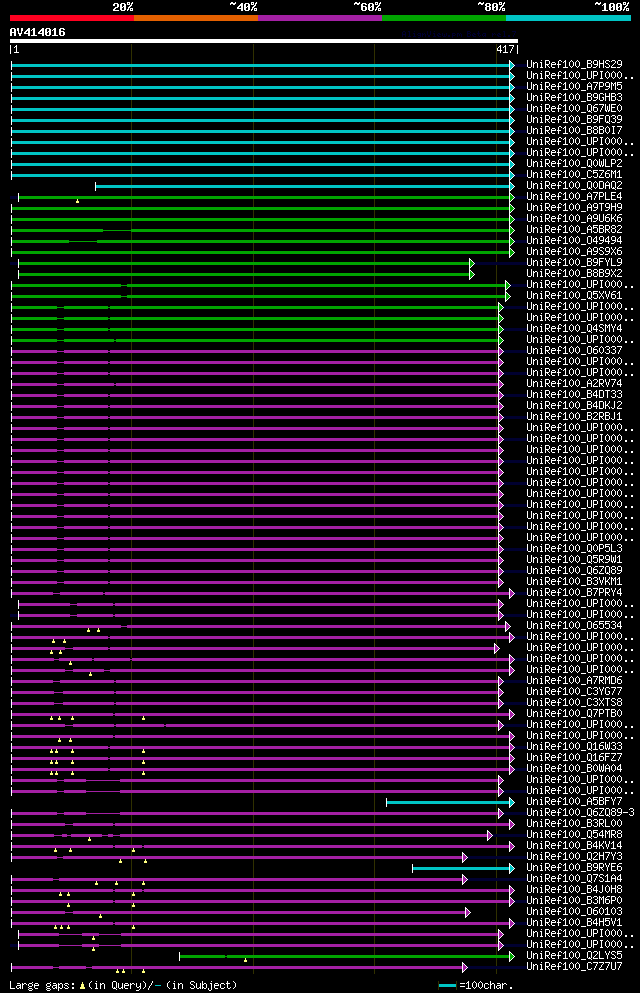This screenshot has width=640, height=993.
Task: Select the UniRef100_A9U6K6 entry
Action: pyautogui.click(x=574, y=218)
